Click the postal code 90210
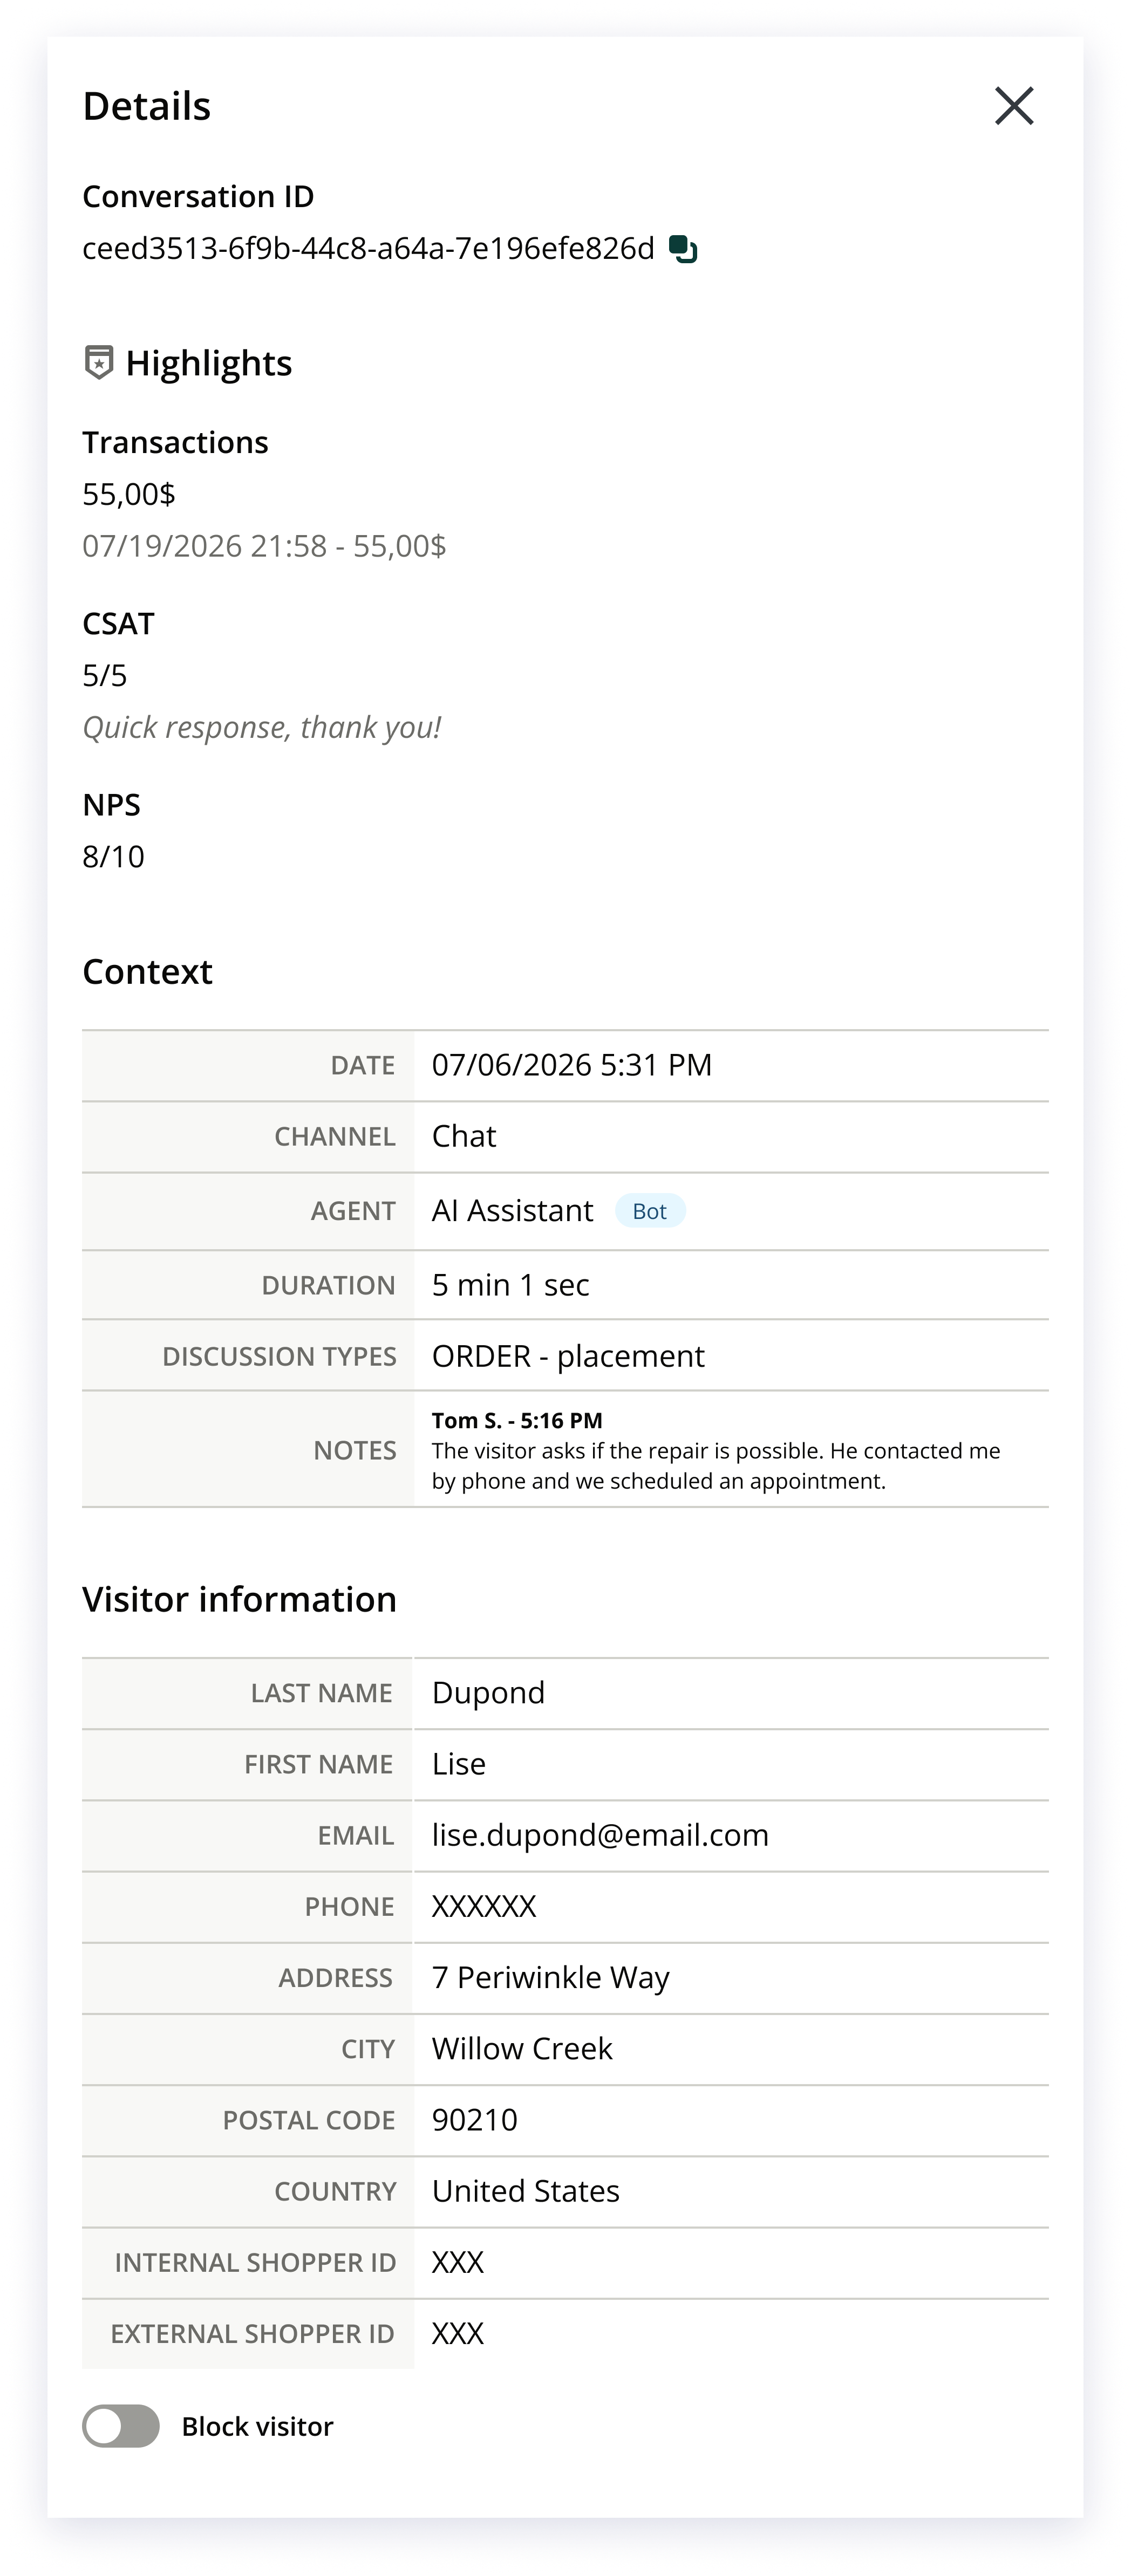 475,2120
